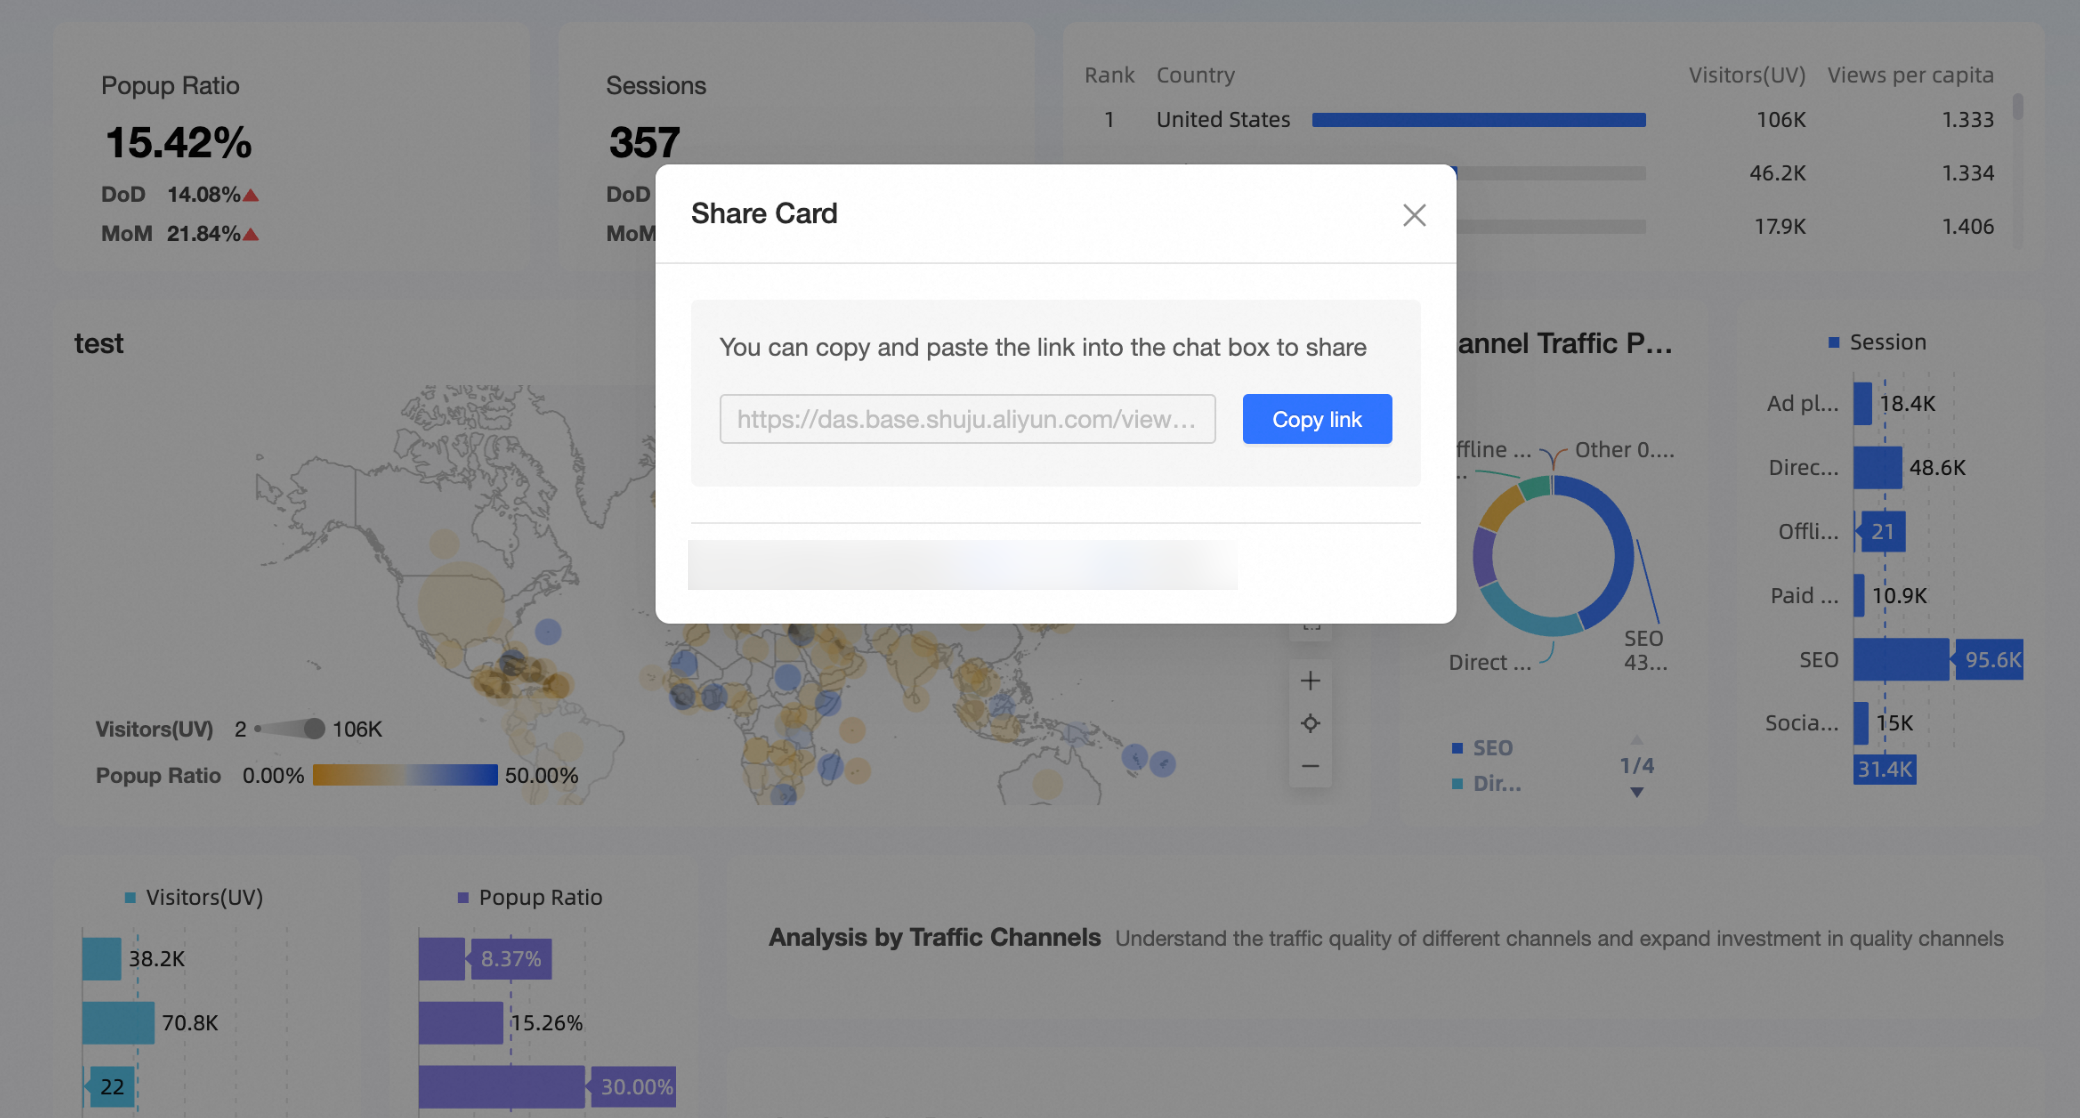Click the Popup Ratio color gradient bar
This screenshot has height=1118, width=2080.
(404, 775)
